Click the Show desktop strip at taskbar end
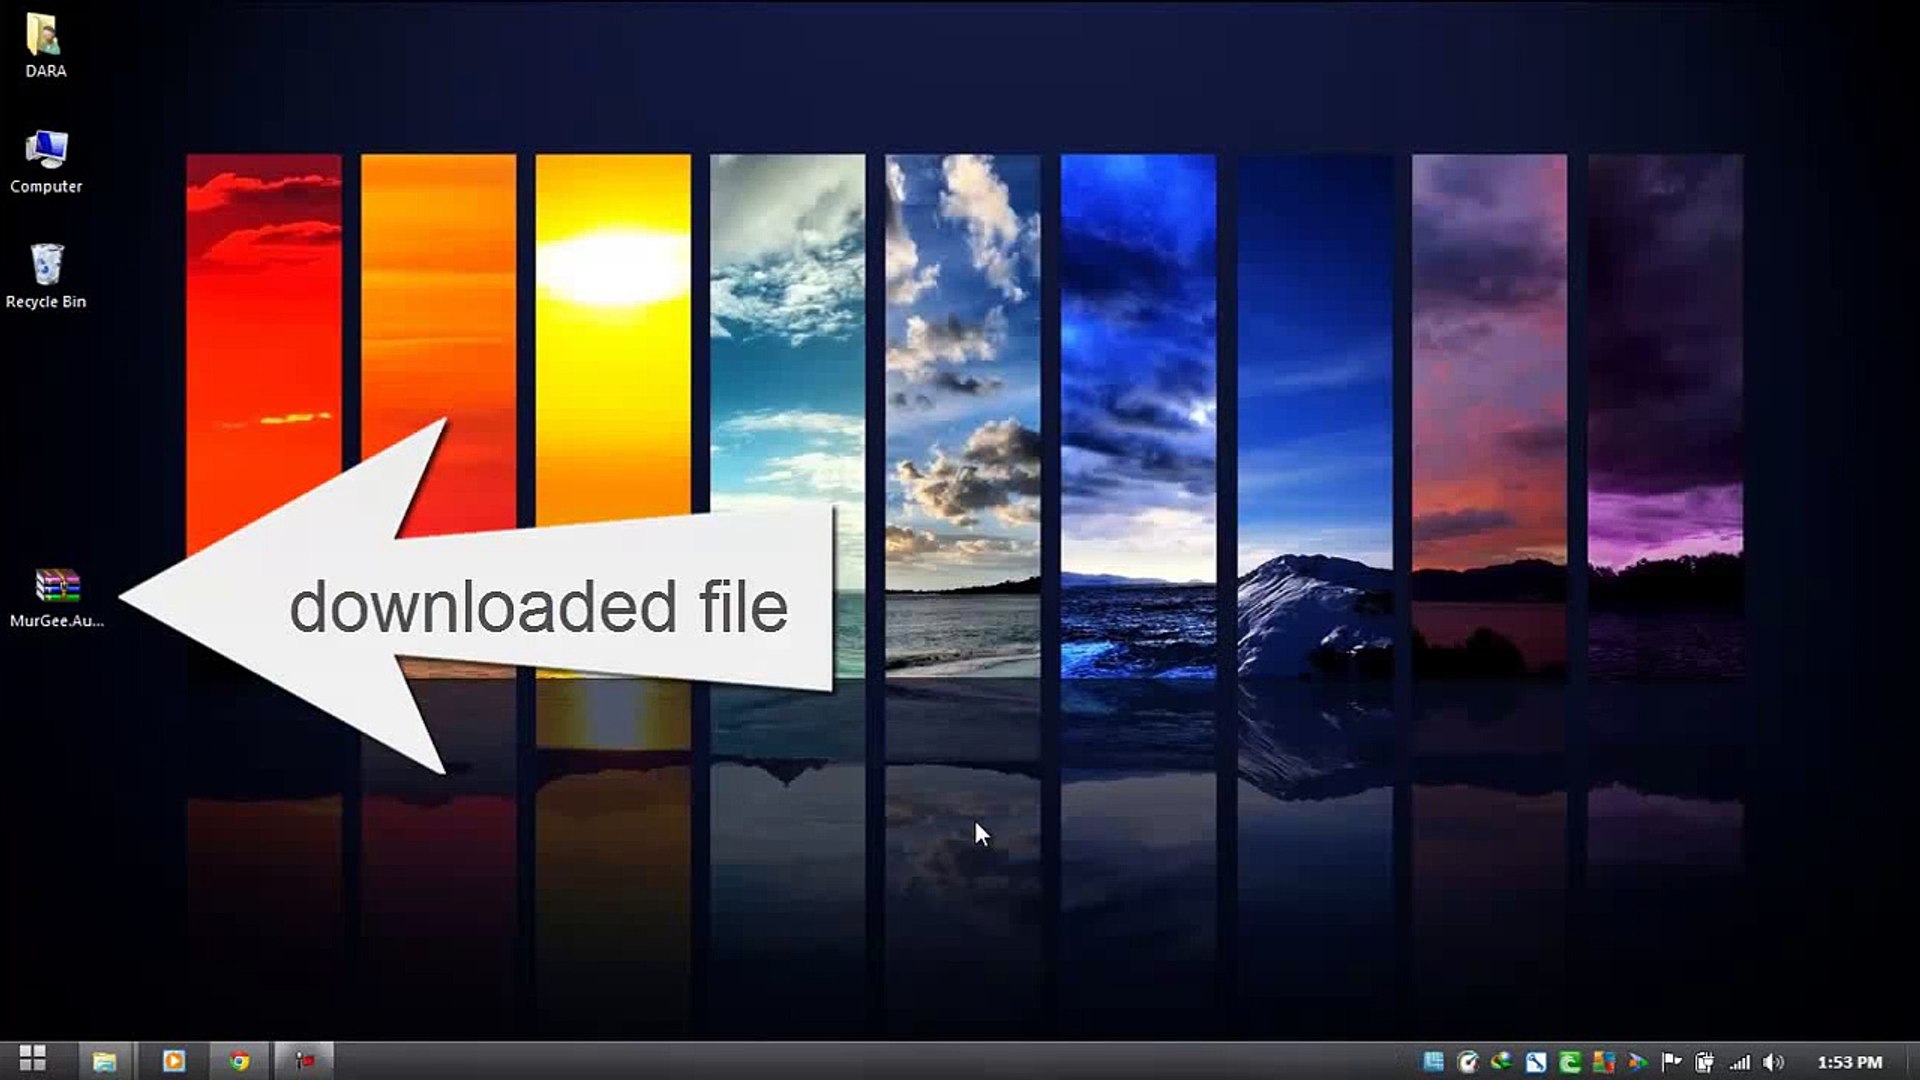 [x=1913, y=1062]
